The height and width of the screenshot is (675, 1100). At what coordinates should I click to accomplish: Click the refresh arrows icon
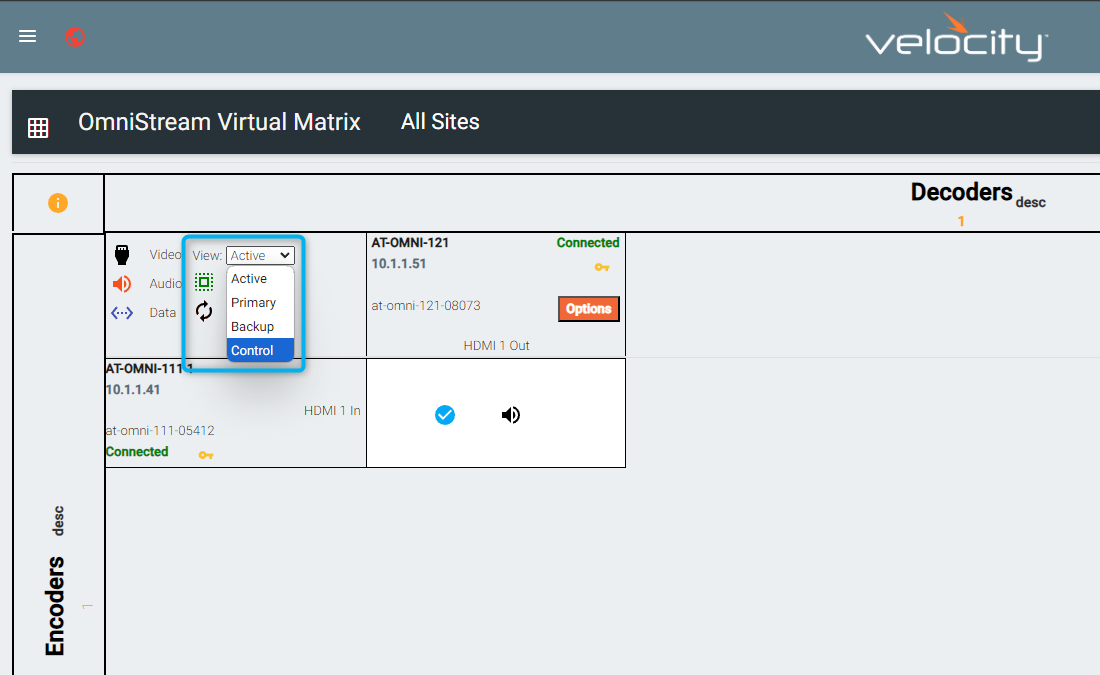coord(204,311)
